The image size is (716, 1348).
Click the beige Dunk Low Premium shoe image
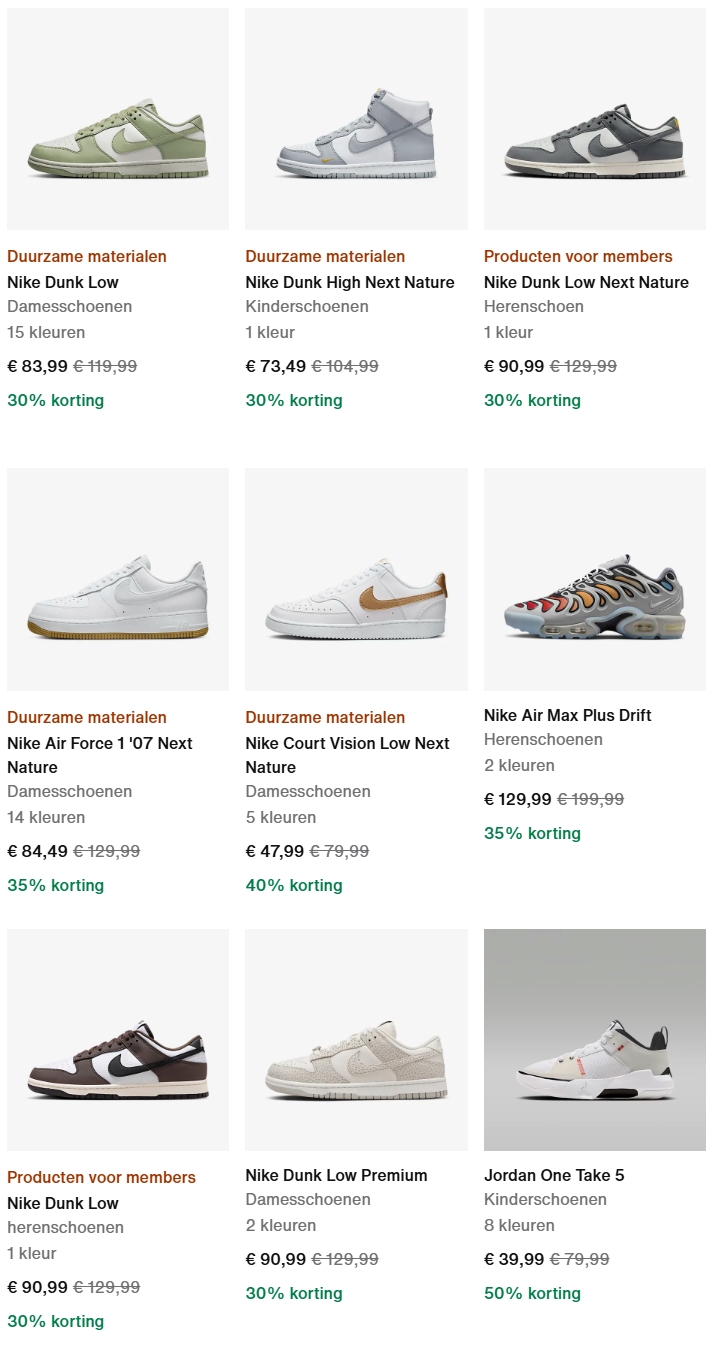click(356, 1040)
